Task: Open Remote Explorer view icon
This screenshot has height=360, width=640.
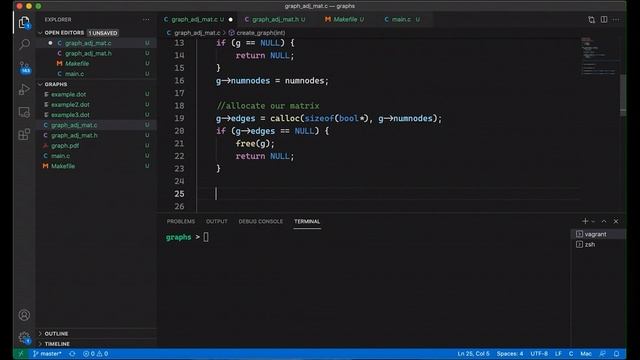Action: click(x=24, y=112)
